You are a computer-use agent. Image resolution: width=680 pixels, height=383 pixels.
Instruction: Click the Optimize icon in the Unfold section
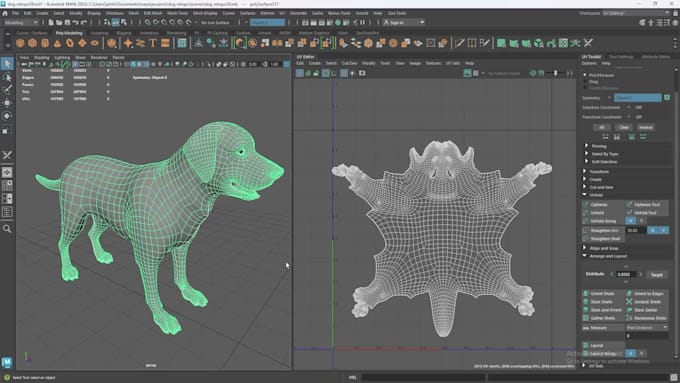pyautogui.click(x=586, y=204)
